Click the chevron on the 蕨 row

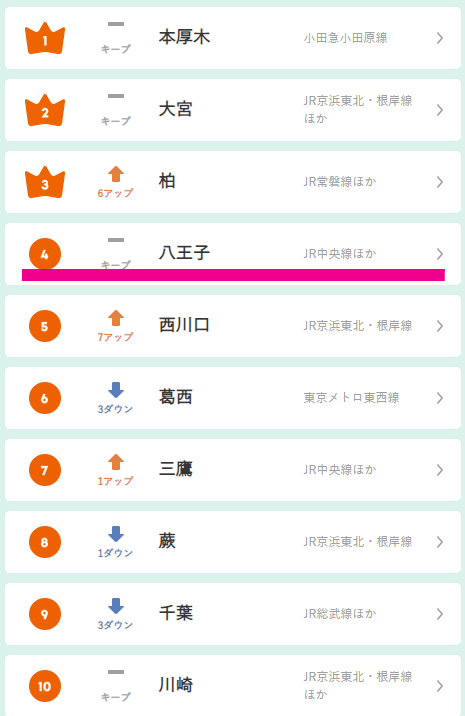[440, 542]
